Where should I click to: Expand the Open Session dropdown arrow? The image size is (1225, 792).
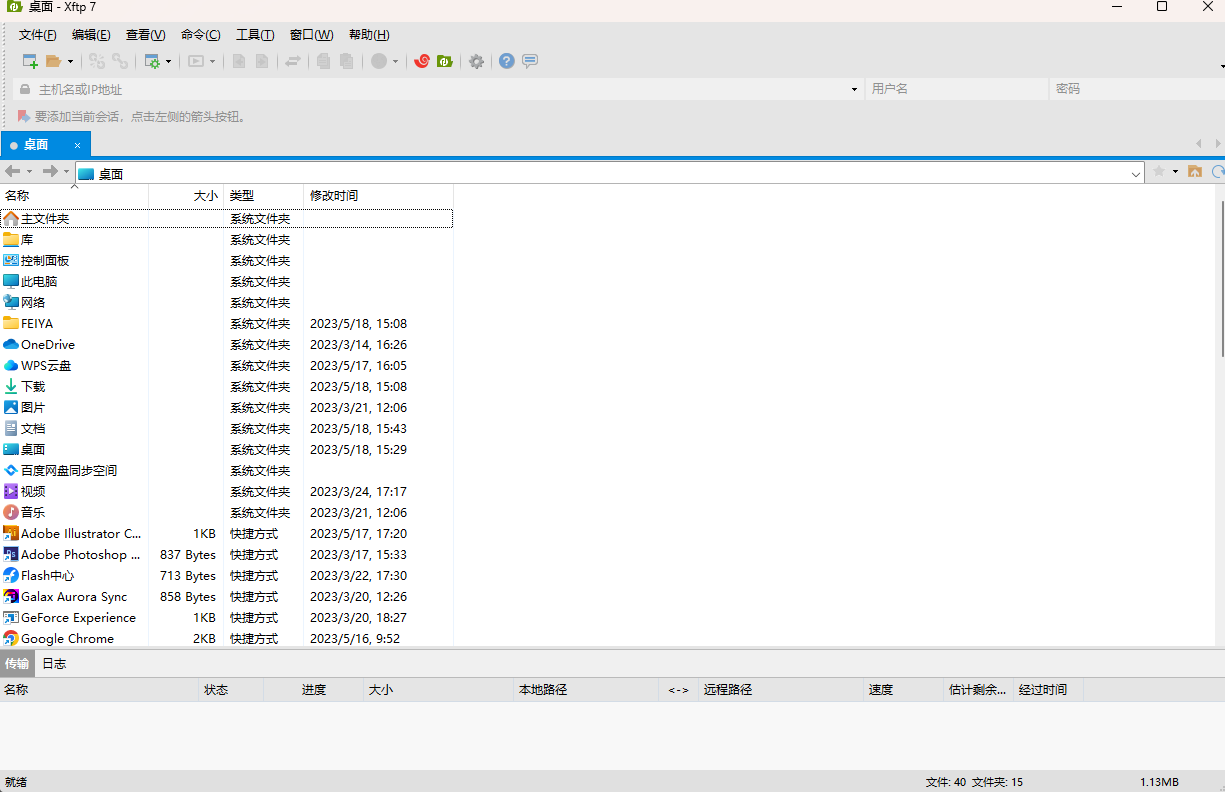point(70,62)
